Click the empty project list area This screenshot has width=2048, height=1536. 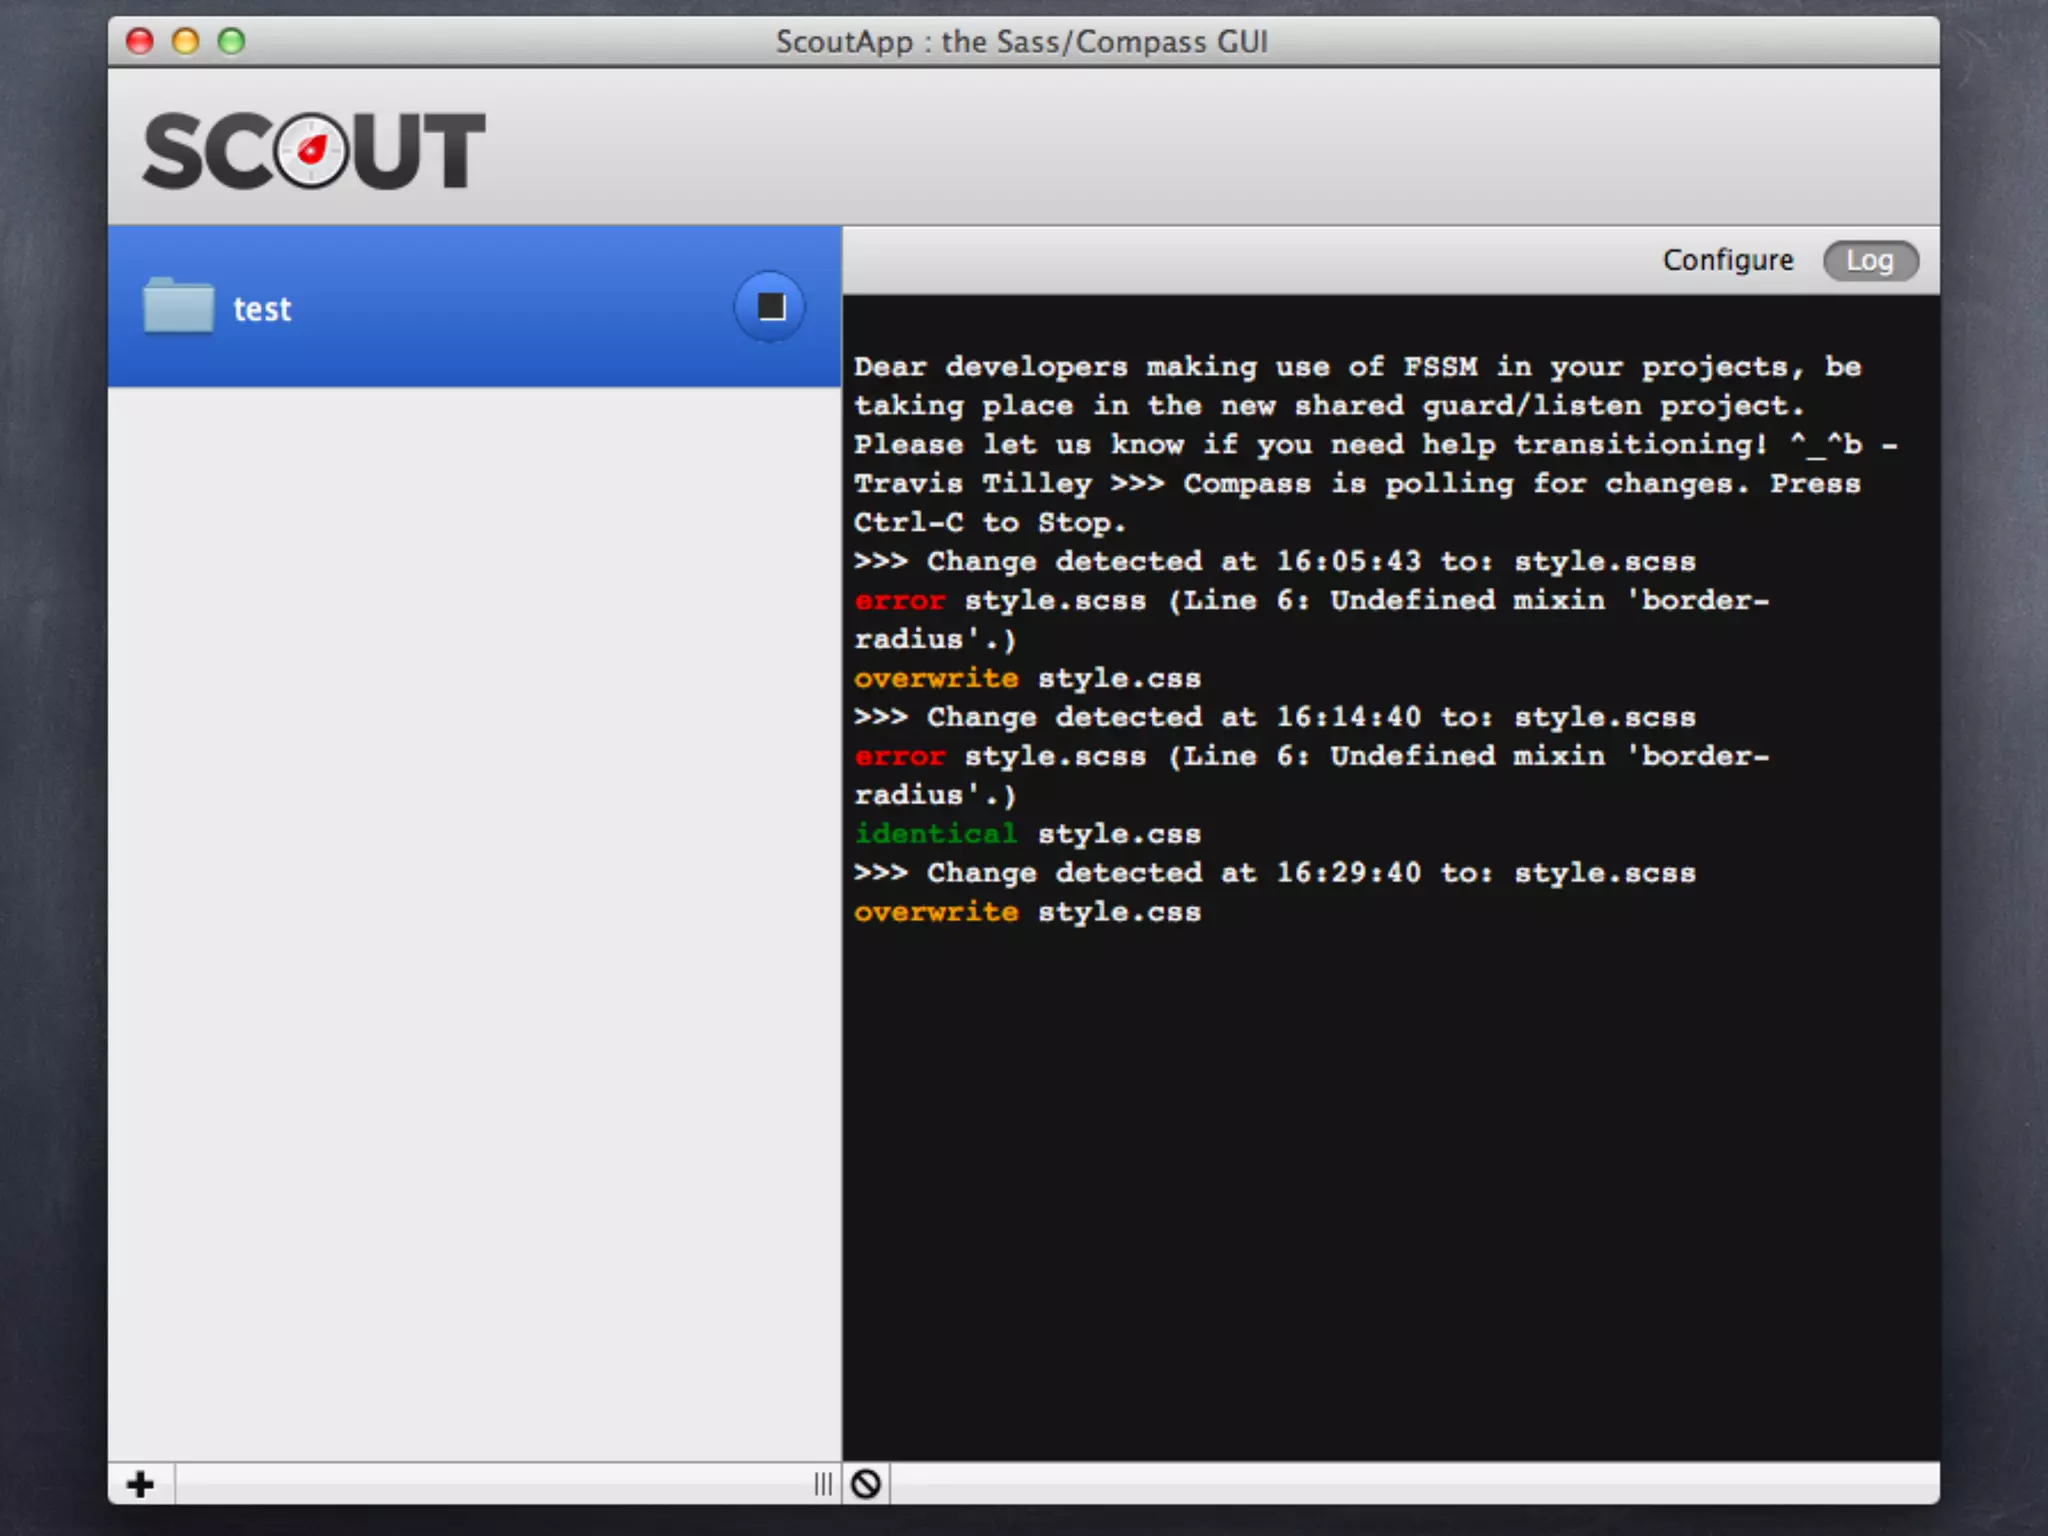click(x=474, y=900)
